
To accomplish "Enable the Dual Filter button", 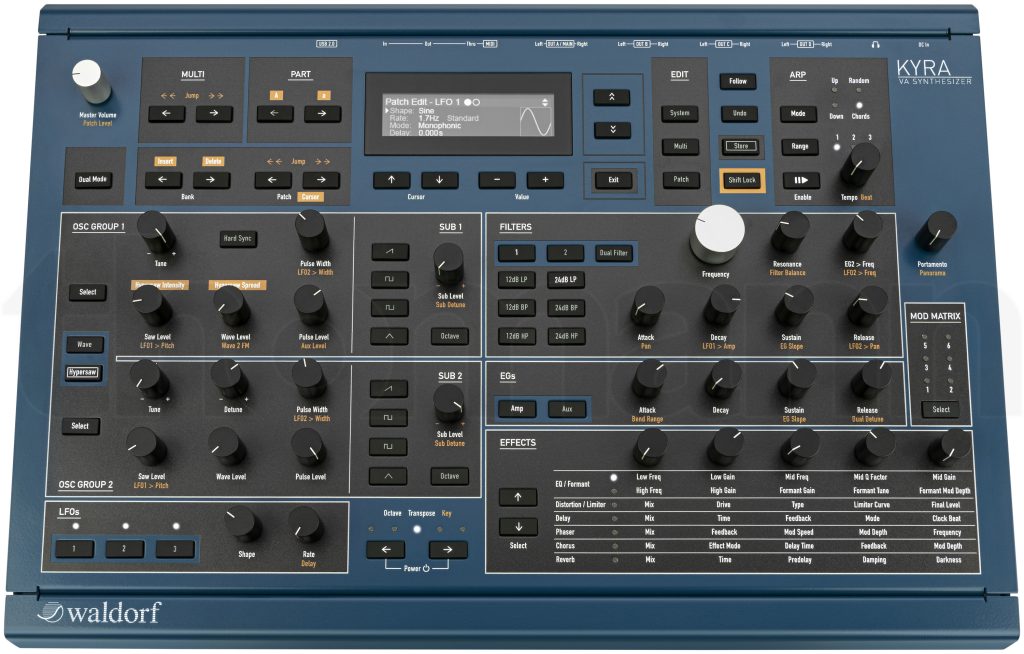I will click(614, 253).
